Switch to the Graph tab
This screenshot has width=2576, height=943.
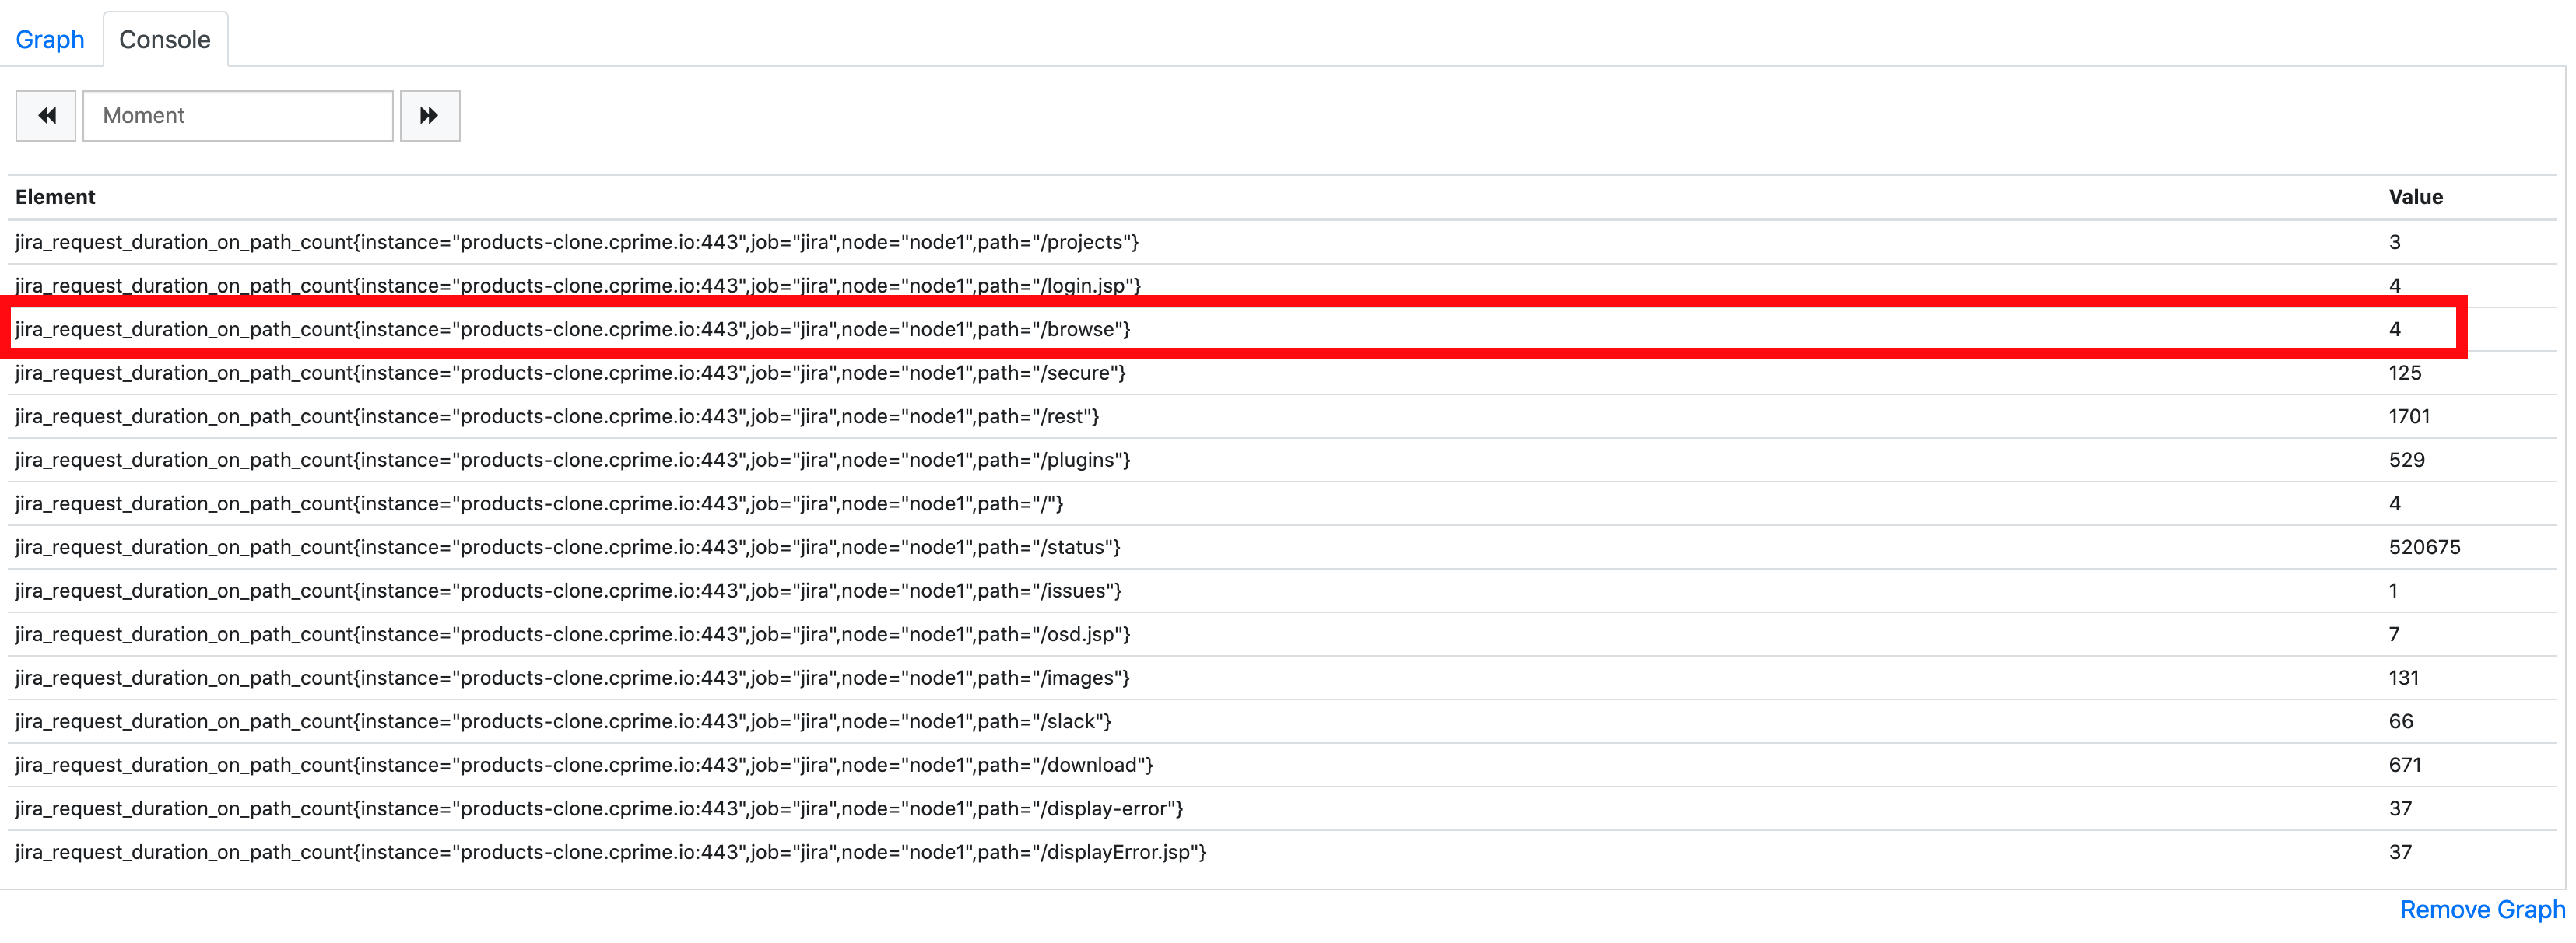tap(50, 40)
